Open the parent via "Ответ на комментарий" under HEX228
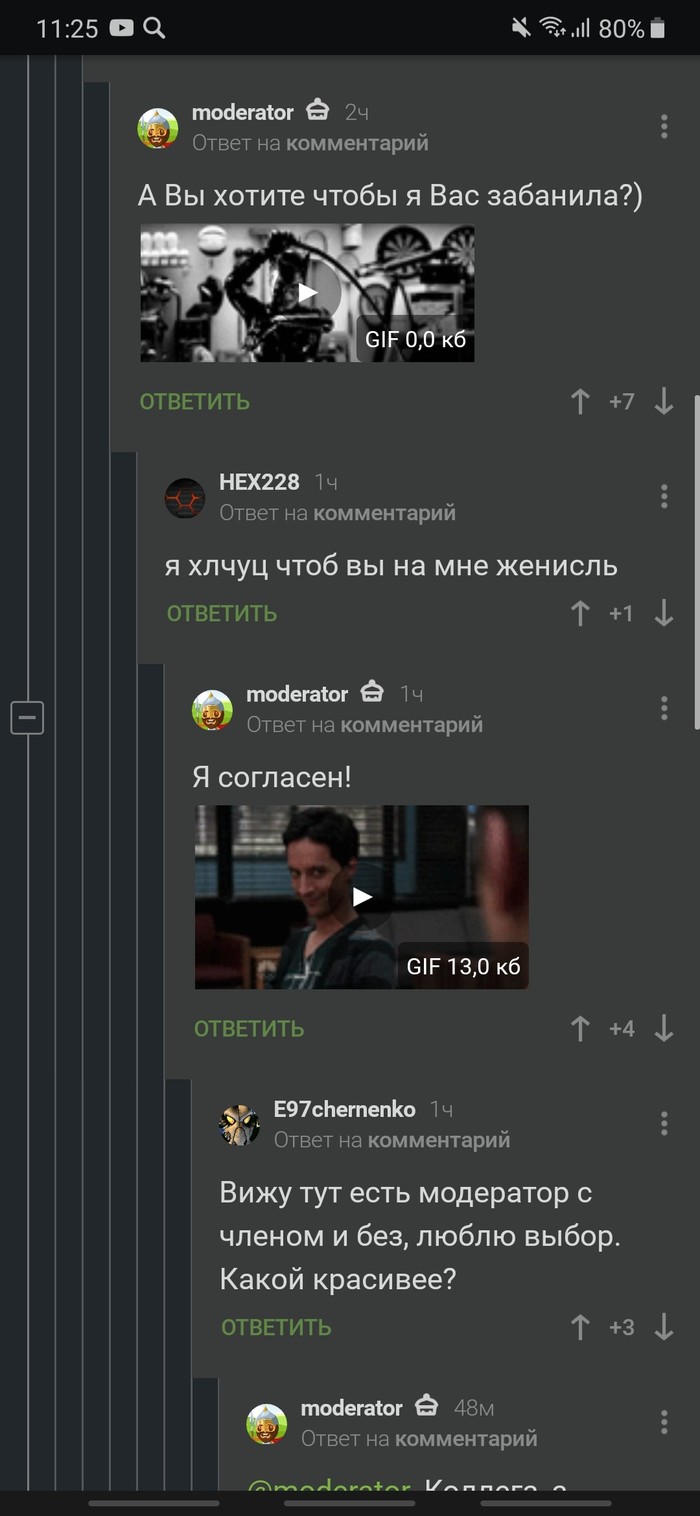 [x=337, y=513]
